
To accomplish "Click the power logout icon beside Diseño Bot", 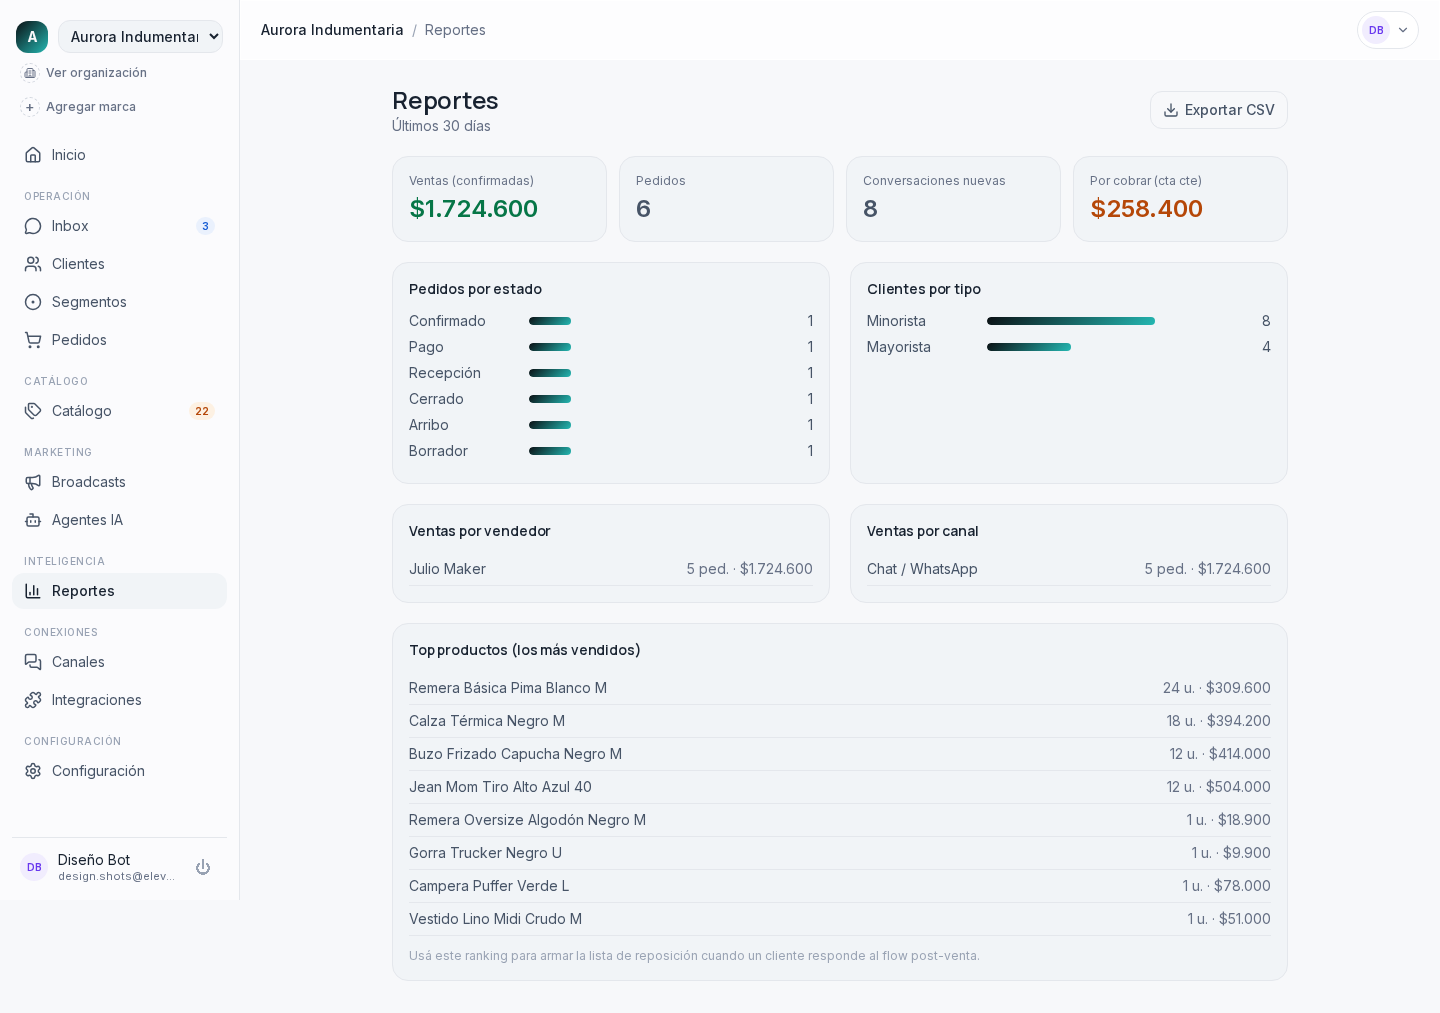I will pyautogui.click(x=203, y=867).
